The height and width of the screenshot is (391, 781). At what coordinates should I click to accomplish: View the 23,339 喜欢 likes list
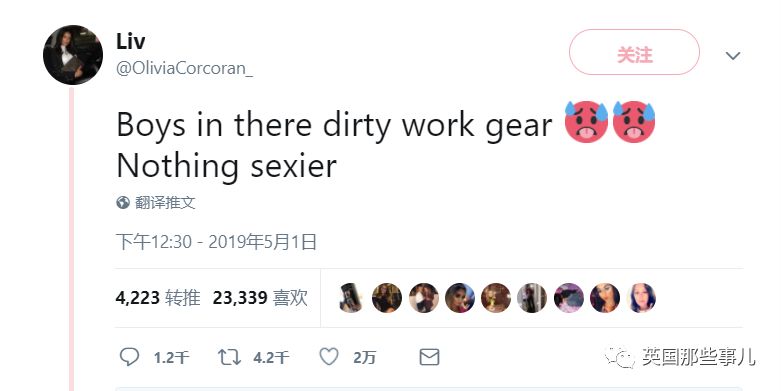click(260, 298)
